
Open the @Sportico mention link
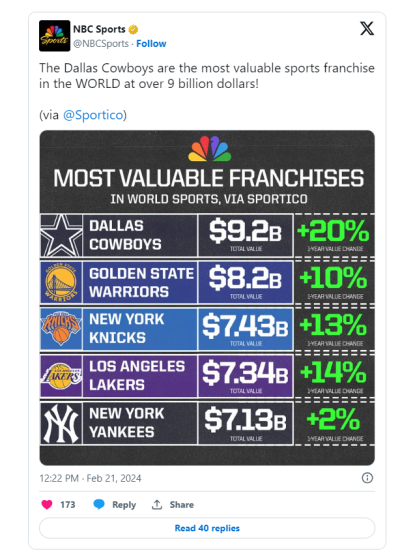point(93,115)
